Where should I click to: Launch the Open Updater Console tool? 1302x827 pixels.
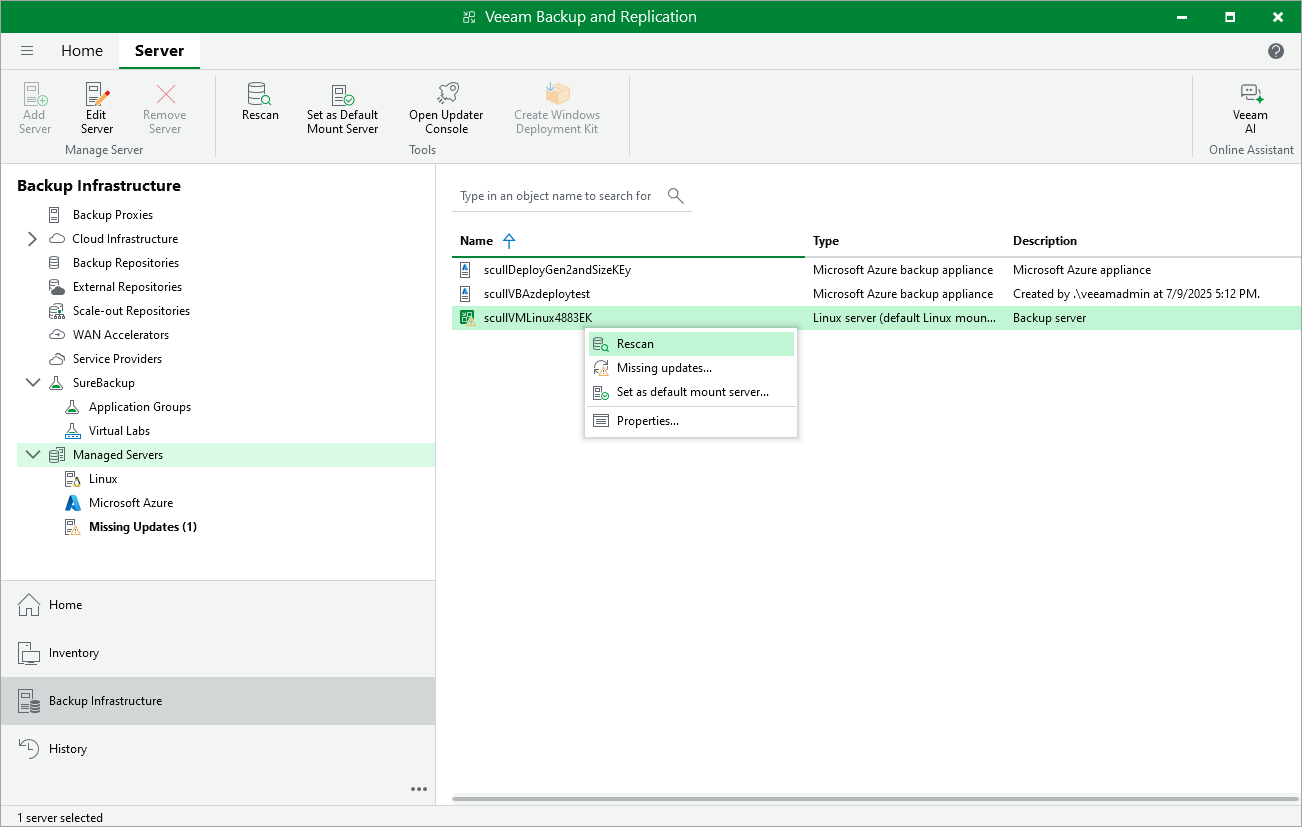(x=446, y=108)
